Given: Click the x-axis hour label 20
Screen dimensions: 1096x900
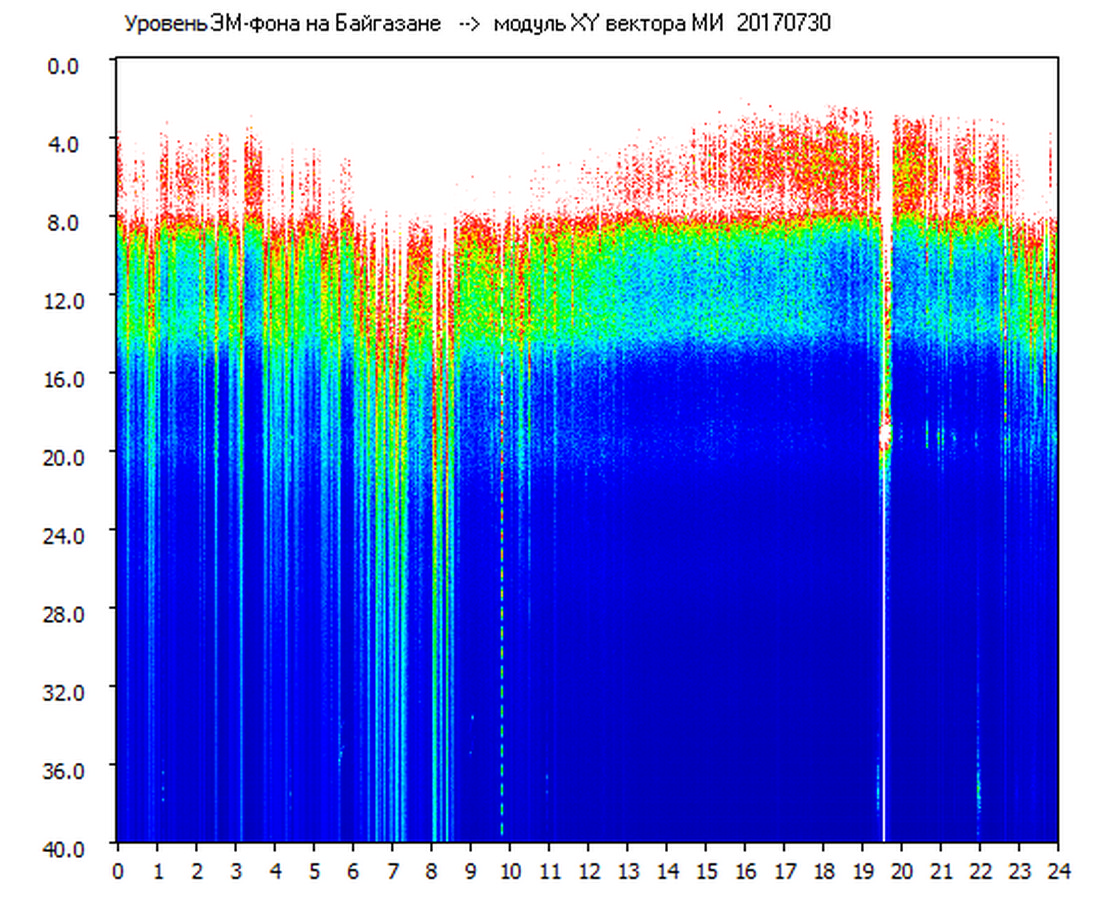Looking at the screenshot, I should pyautogui.click(x=901, y=871).
